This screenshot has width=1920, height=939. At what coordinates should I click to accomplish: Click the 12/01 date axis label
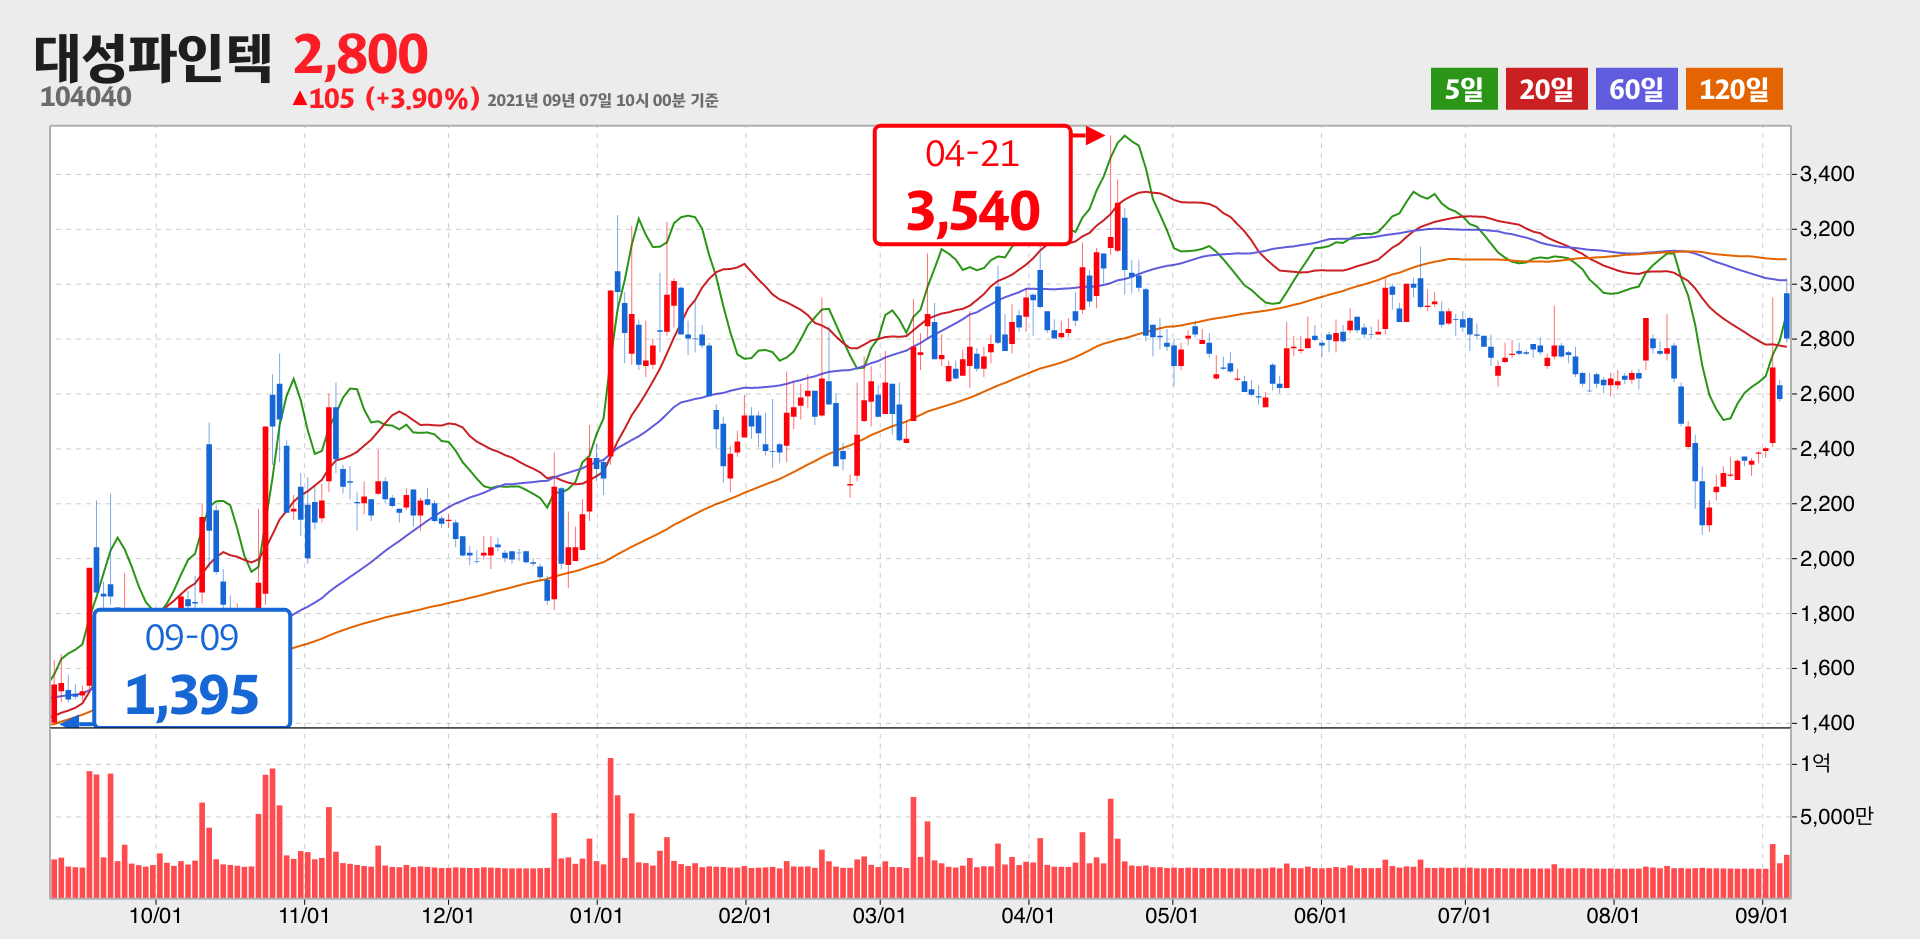(448, 916)
